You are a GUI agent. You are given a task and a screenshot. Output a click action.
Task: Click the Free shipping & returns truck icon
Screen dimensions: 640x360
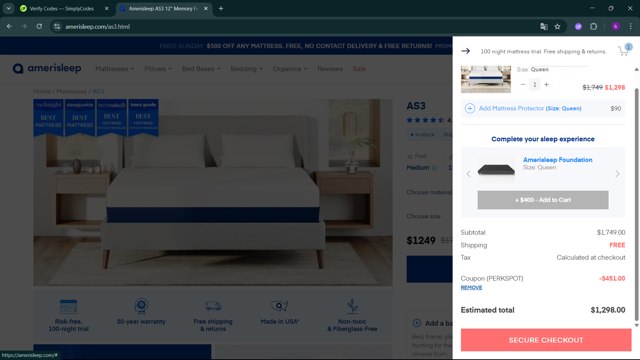pos(213,306)
